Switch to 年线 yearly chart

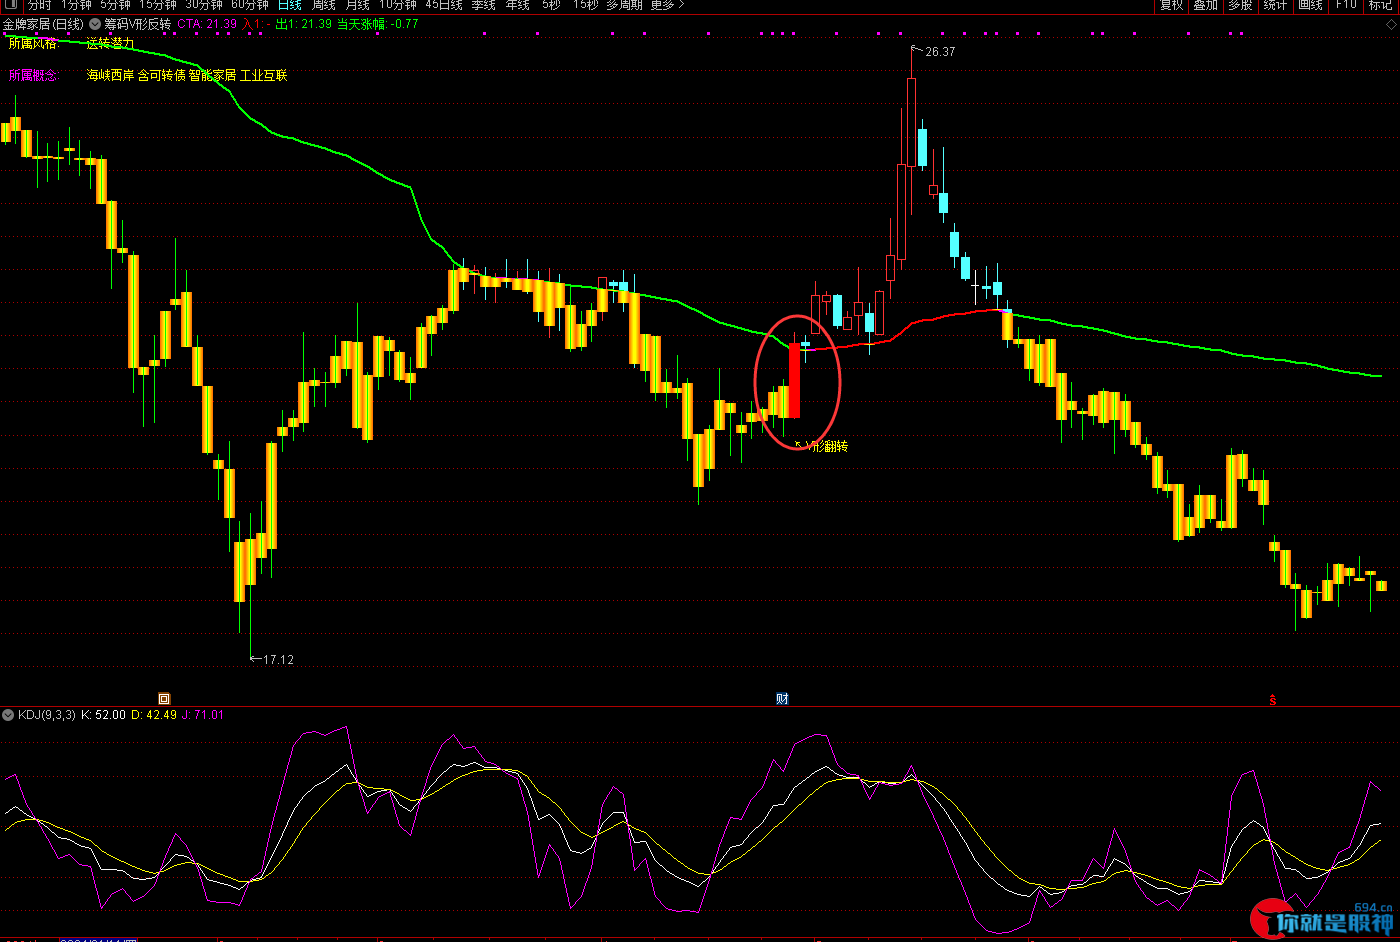518,5
